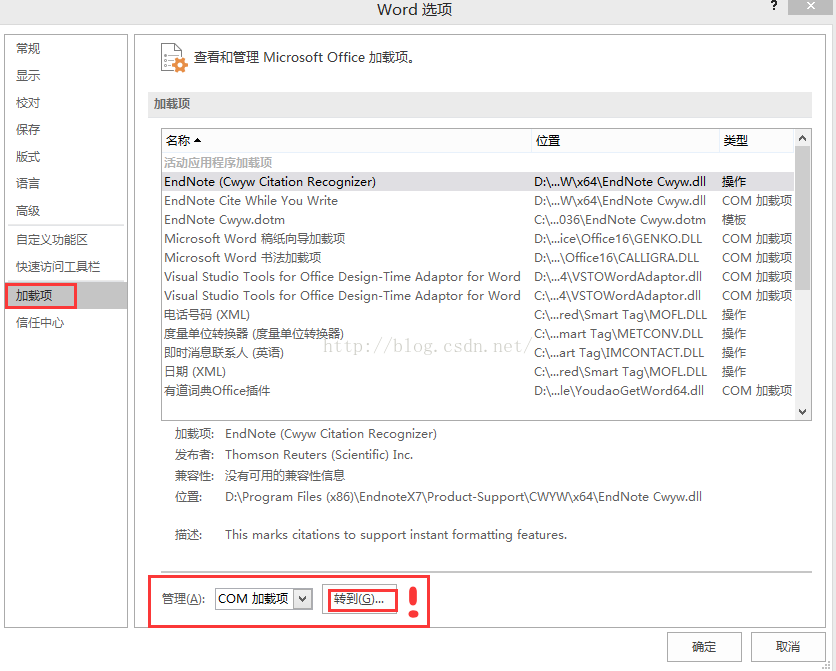836x671 pixels.
Task: Sort add-ins by 类型 column header
Action: (x=756, y=141)
